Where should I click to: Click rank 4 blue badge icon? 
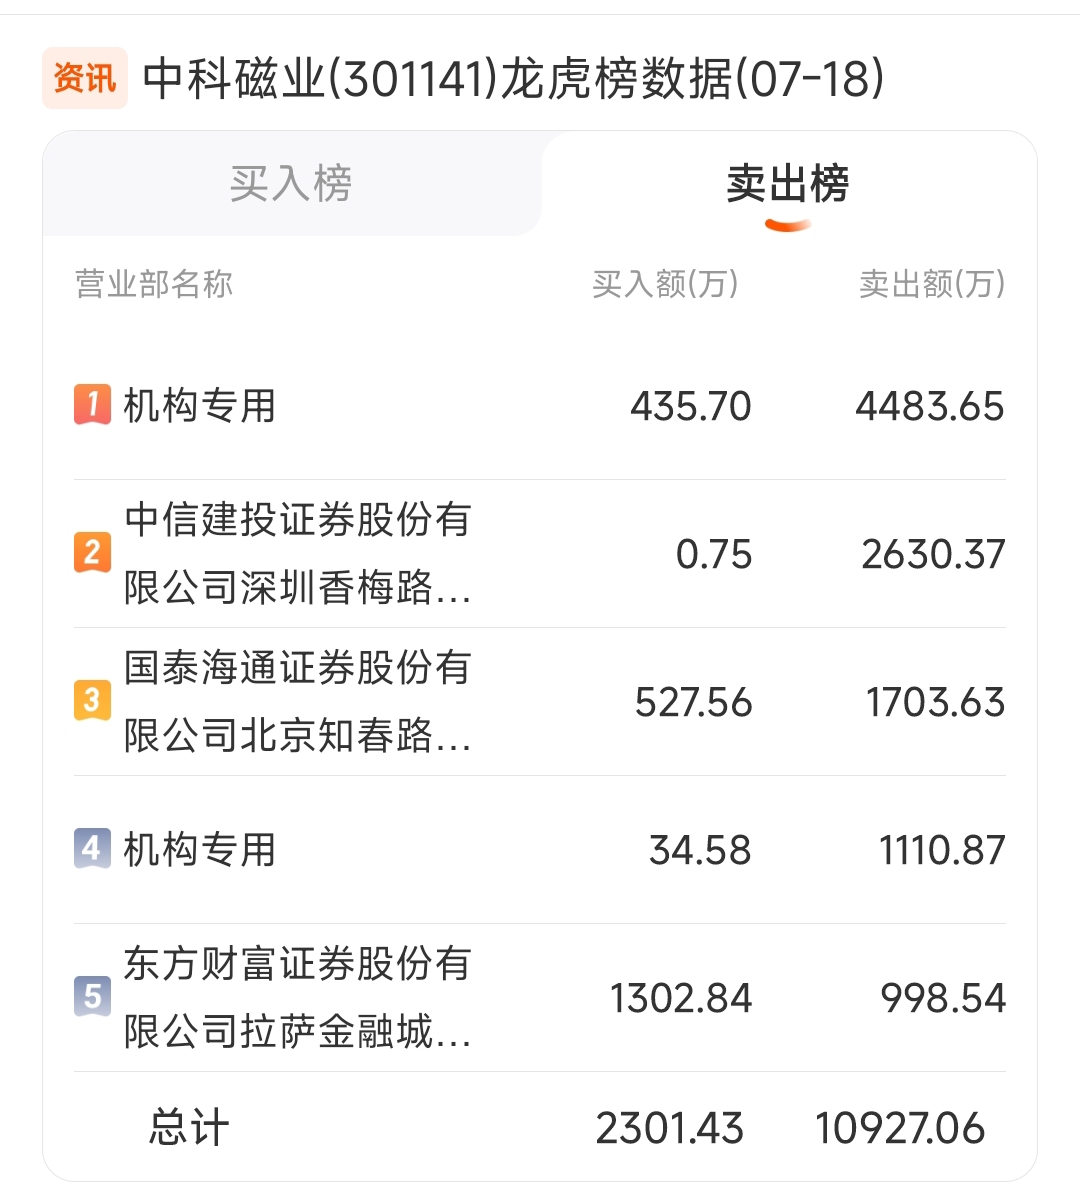click(92, 849)
